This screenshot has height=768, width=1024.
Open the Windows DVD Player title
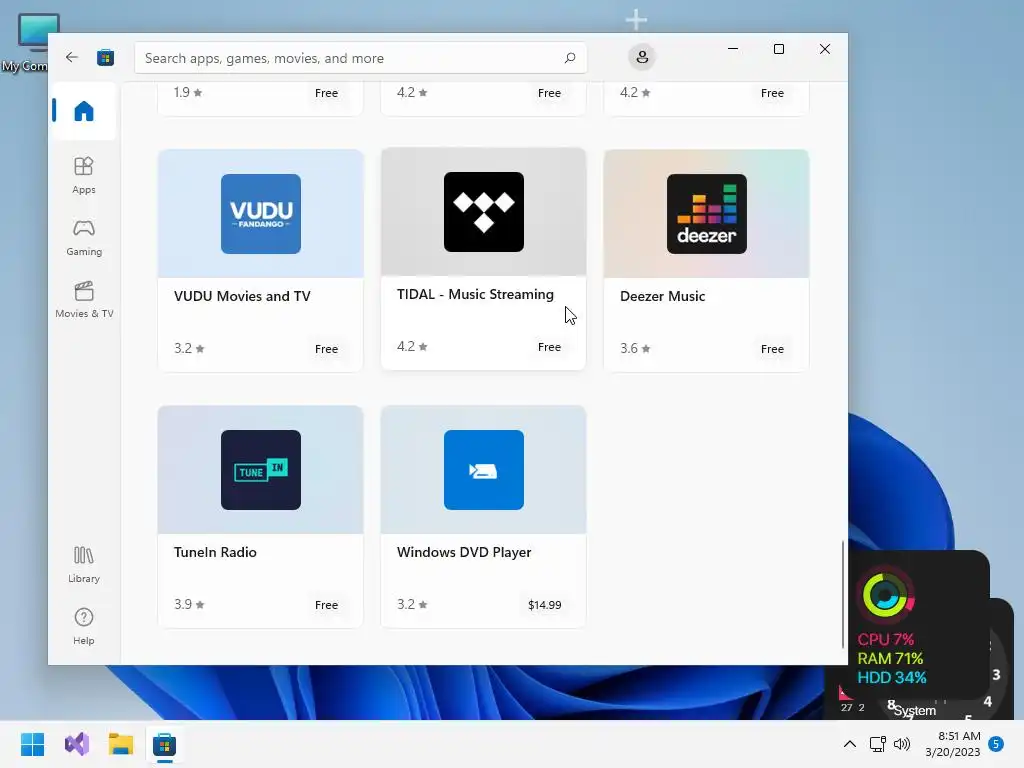[464, 552]
